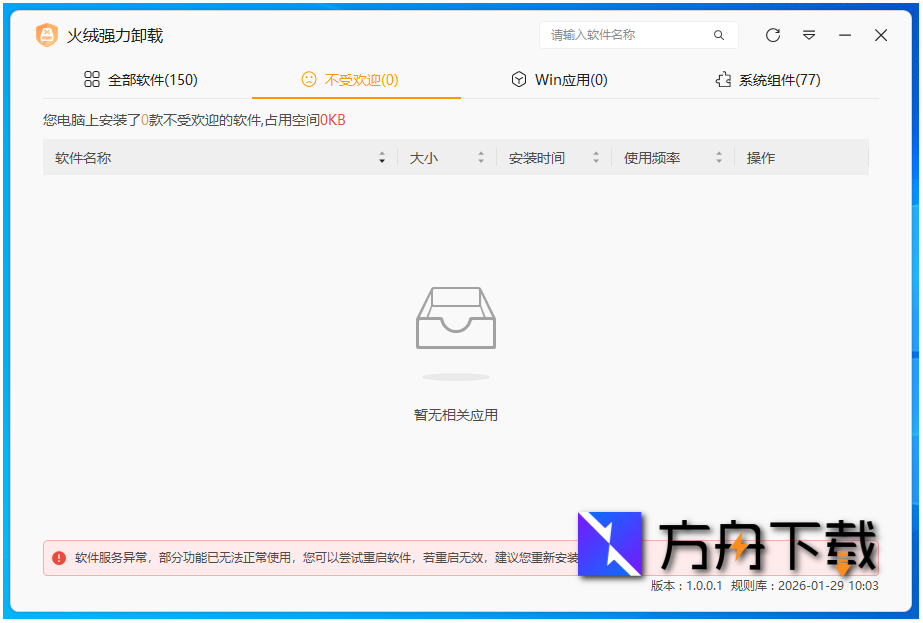
Task: Click the shield icon on Win应用 tab
Action: pyautogui.click(x=519, y=79)
